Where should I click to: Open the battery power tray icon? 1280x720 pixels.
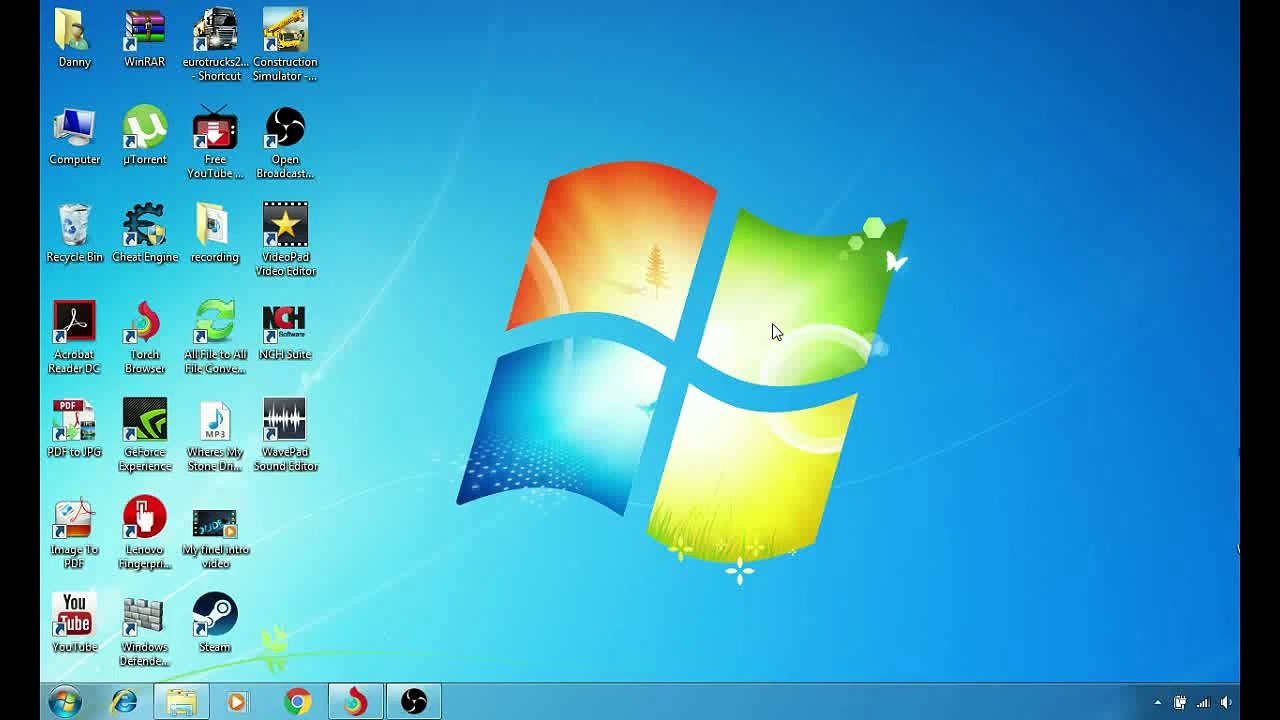(1181, 702)
